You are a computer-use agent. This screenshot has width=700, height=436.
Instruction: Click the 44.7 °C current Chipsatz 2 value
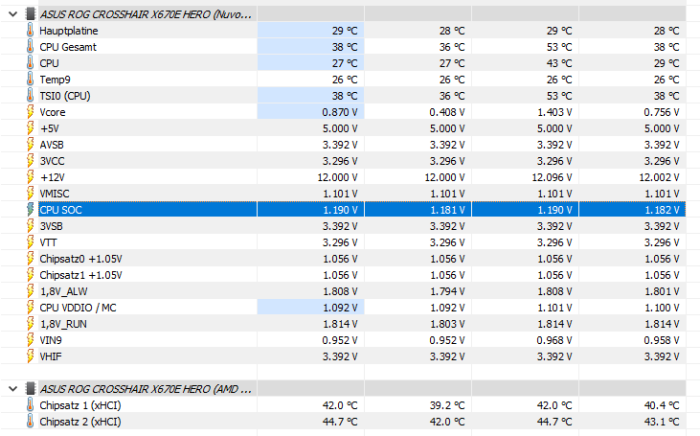click(339, 421)
